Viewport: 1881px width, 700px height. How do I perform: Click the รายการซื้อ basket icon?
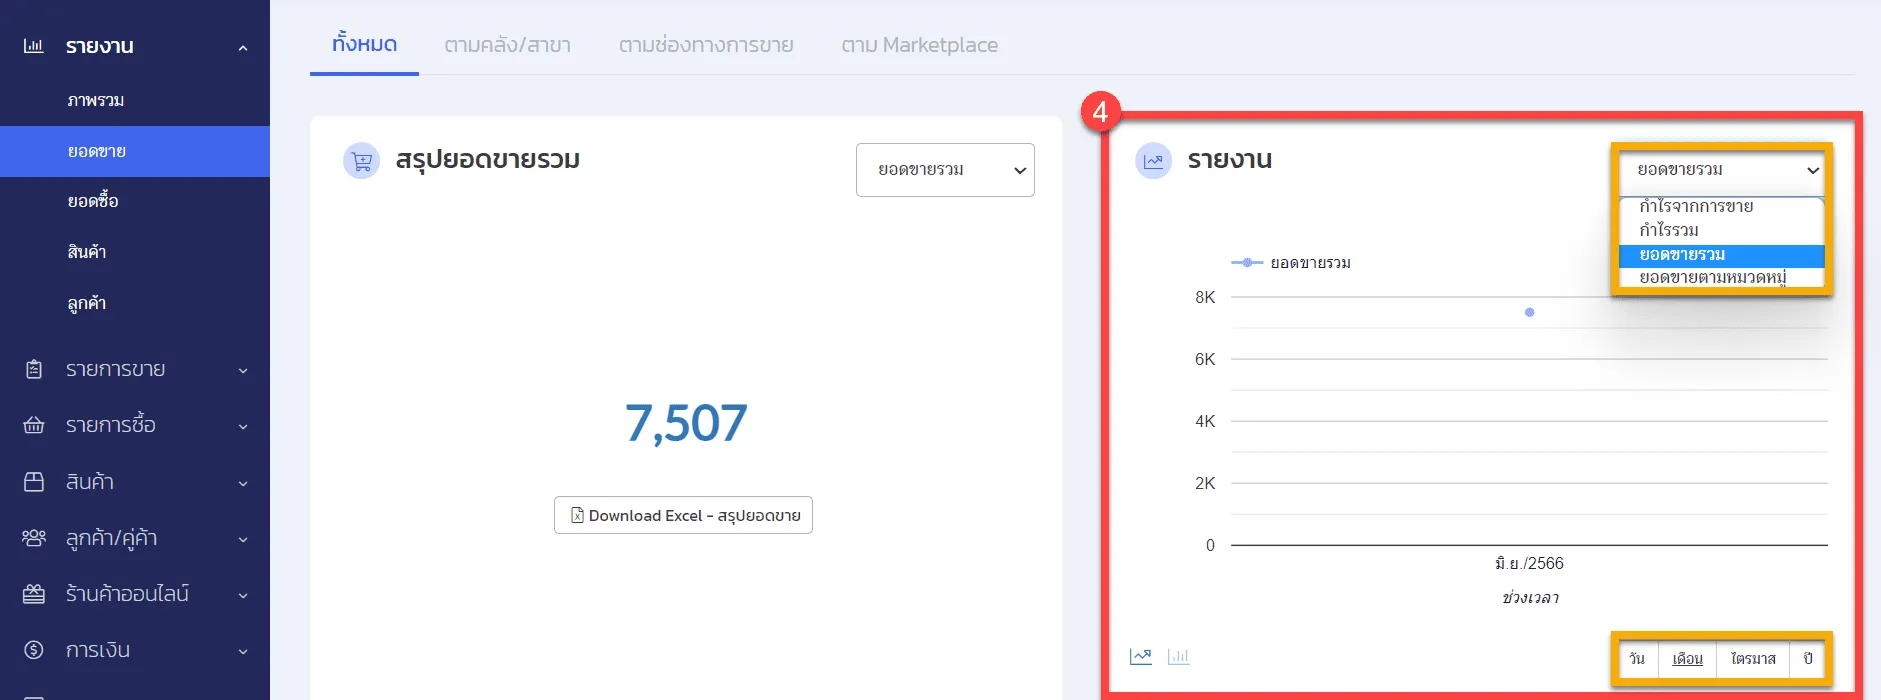pos(34,426)
